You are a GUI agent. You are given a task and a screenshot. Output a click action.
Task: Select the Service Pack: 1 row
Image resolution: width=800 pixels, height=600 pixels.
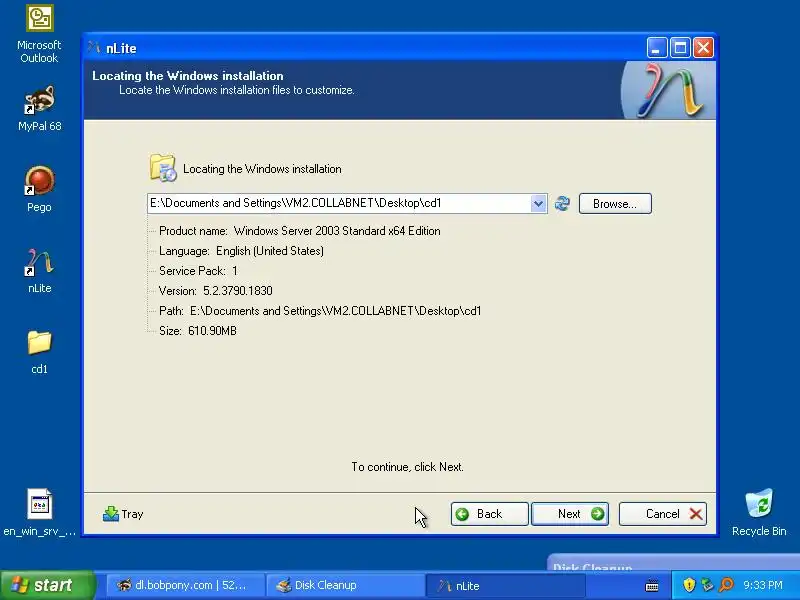[198, 271]
